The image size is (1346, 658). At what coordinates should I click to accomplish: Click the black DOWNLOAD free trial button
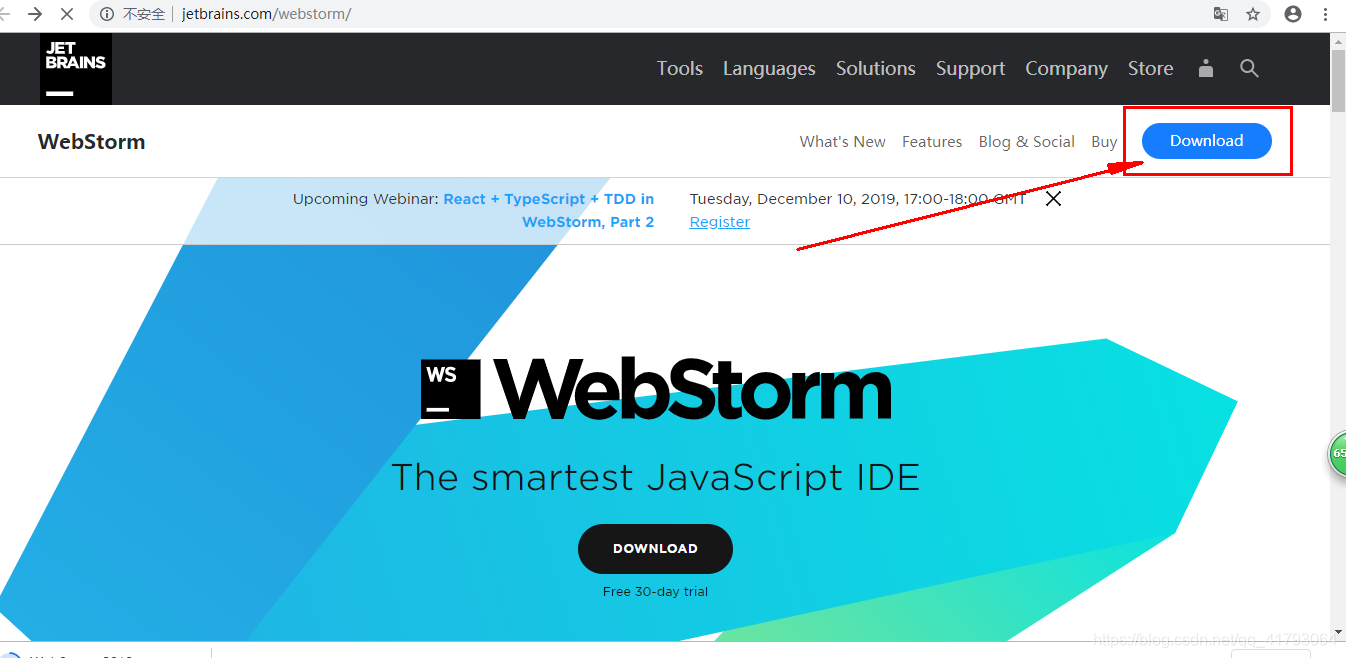(x=655, y=548)
